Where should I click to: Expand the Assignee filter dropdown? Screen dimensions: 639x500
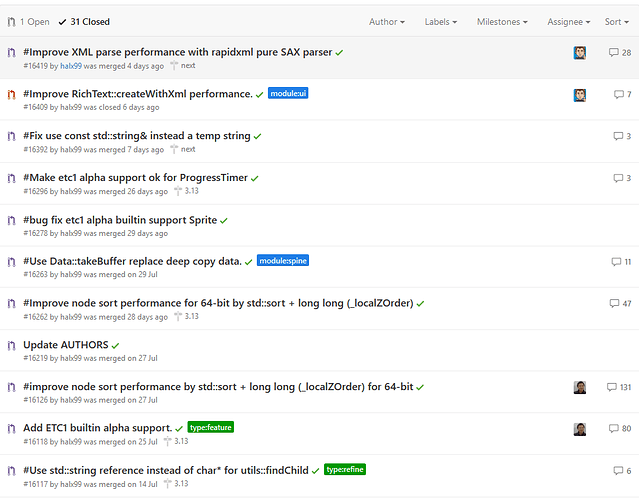[570, 21]
